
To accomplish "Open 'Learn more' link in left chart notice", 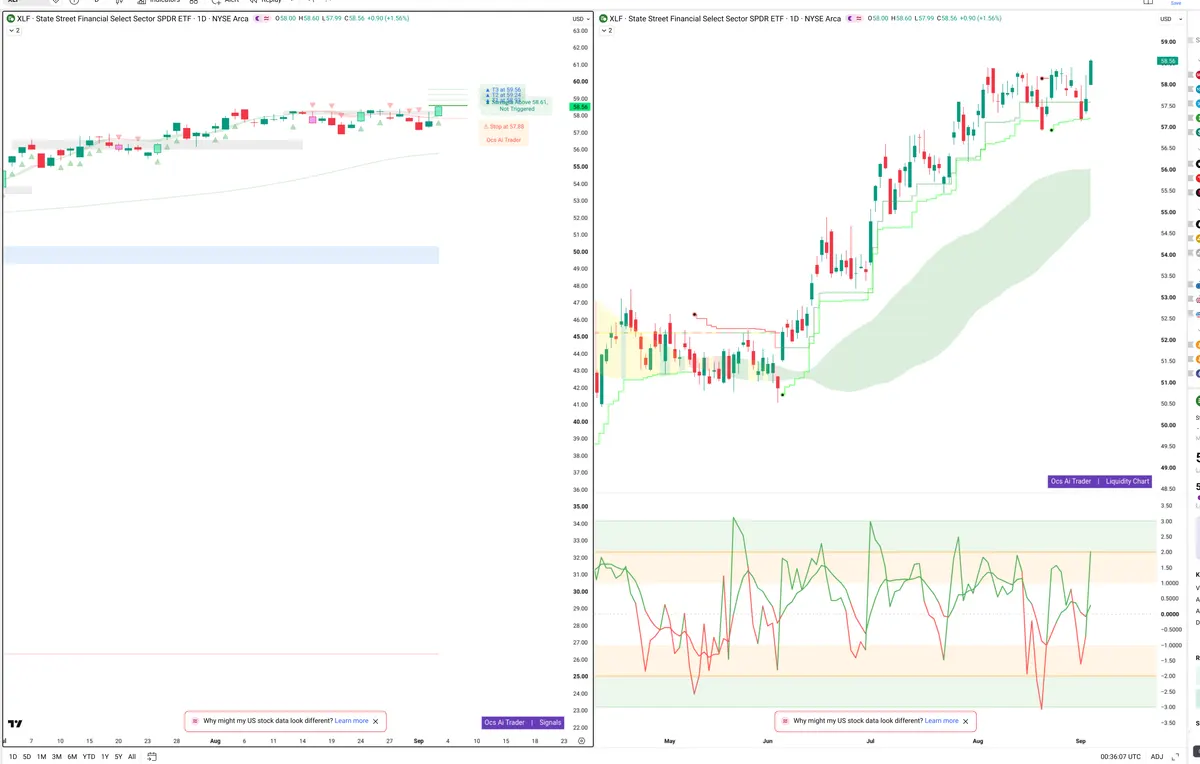I will pyautogui.click(x=351, y=721).
